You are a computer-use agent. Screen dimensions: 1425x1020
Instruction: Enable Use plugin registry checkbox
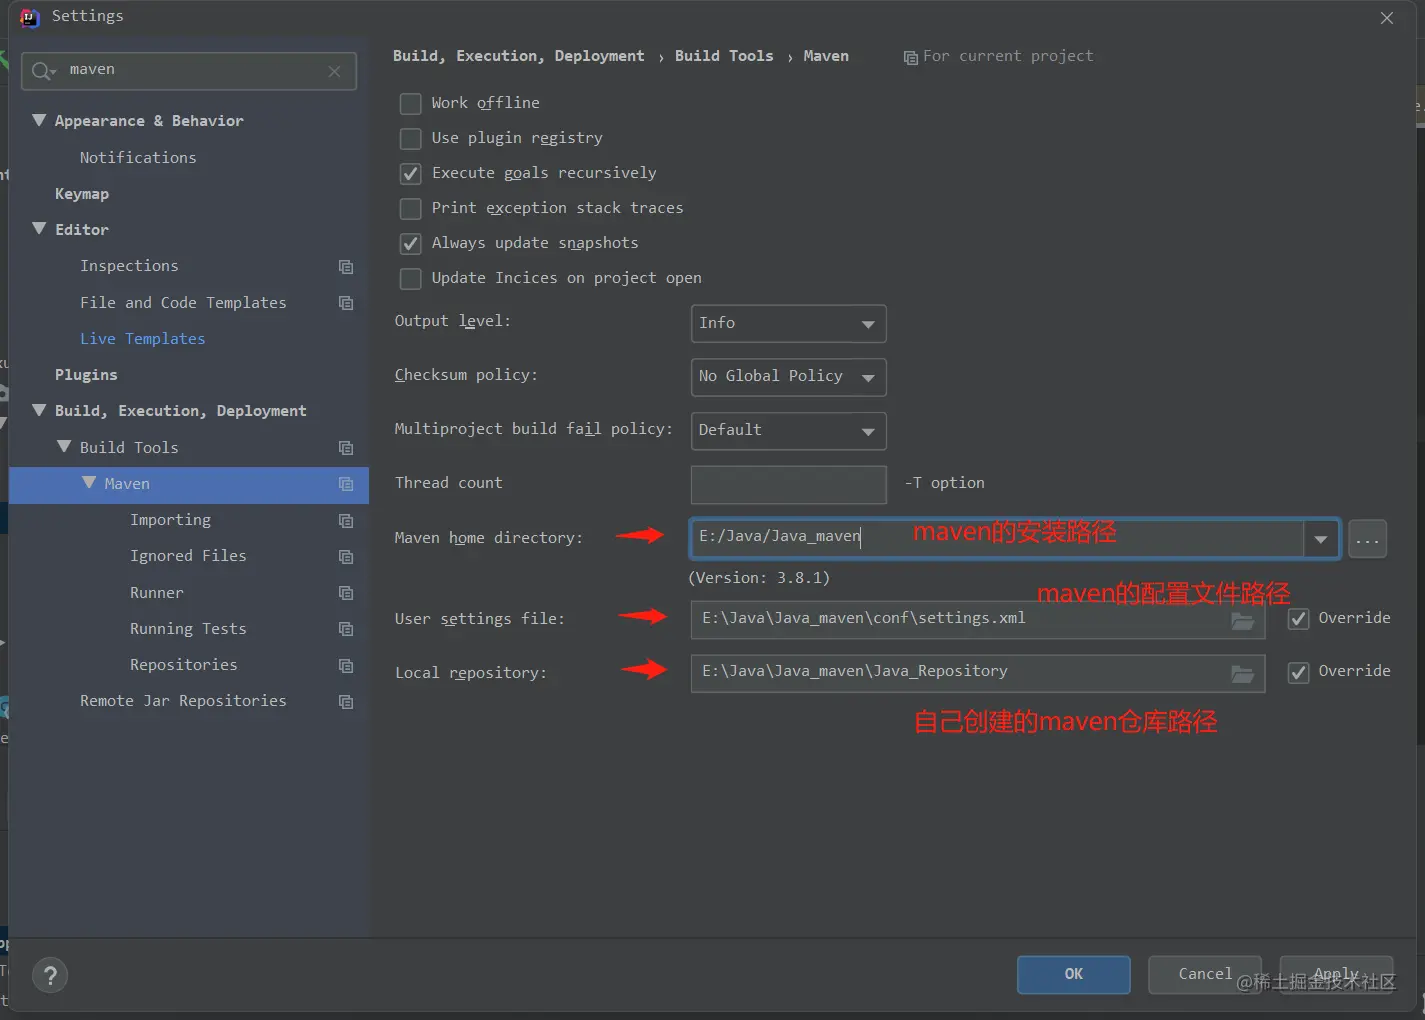[x=410, y=139]
